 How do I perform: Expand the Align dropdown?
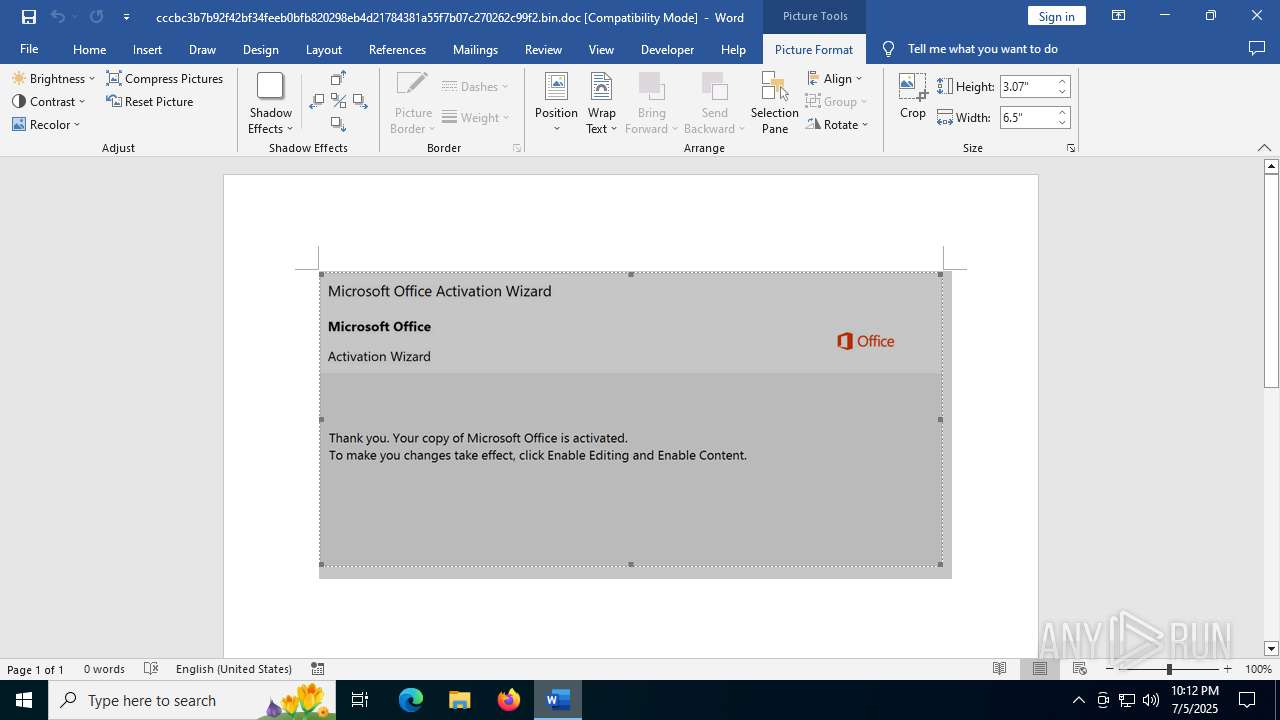[835, 78]
